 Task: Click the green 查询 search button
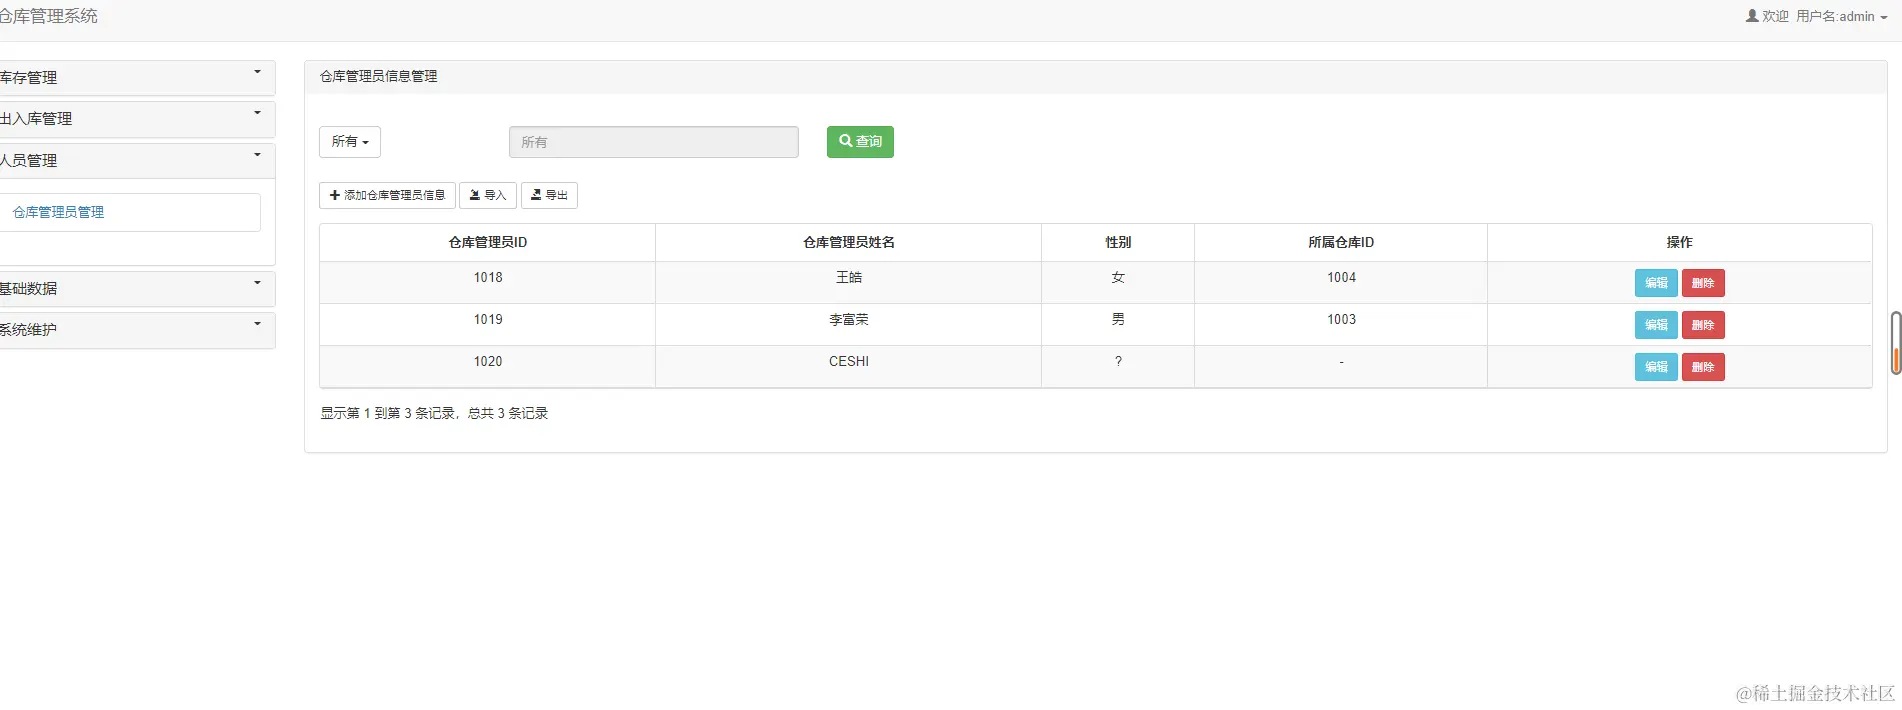[x=860, y=142]
